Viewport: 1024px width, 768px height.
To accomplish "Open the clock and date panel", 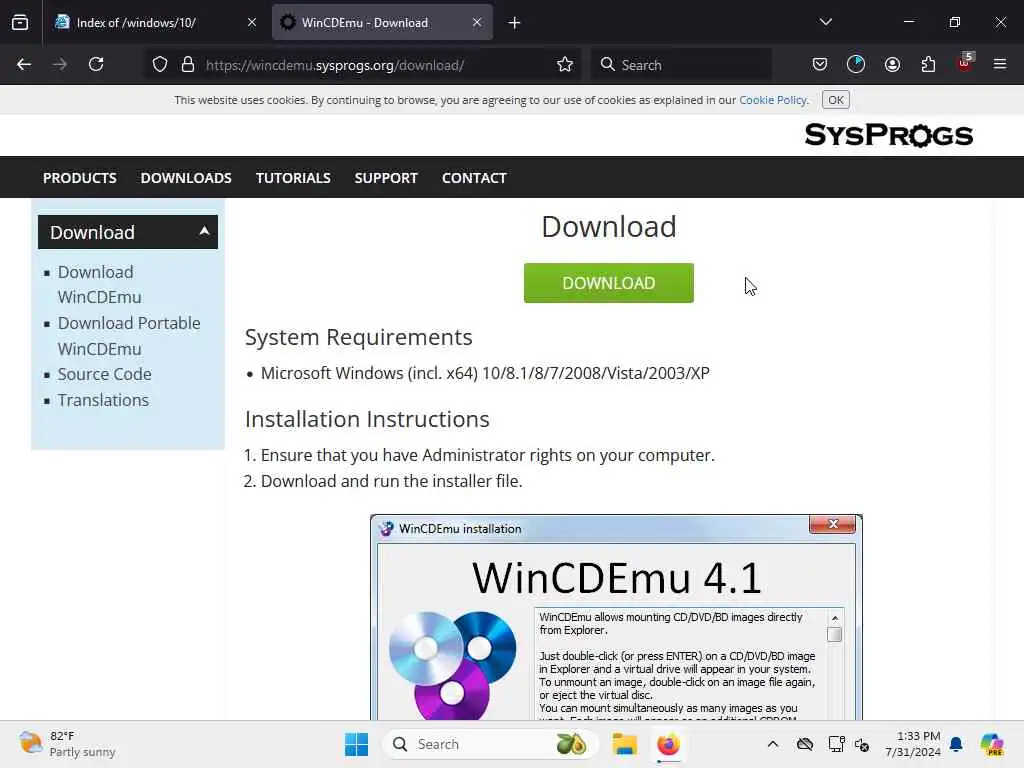I will click(913, 744).
